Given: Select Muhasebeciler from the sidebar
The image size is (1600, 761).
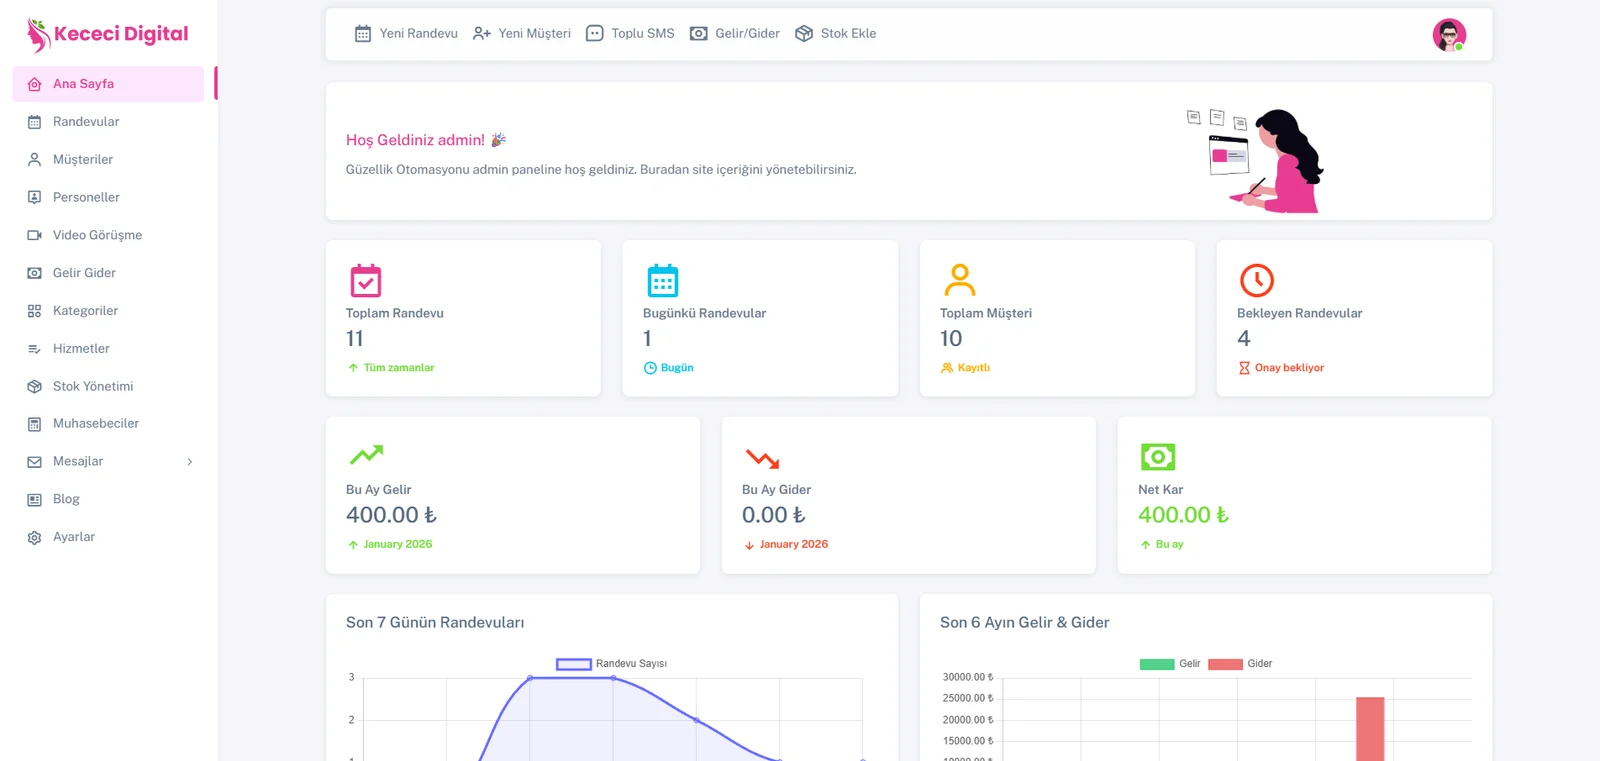Looking at the screenshot, I should [96, 424].
